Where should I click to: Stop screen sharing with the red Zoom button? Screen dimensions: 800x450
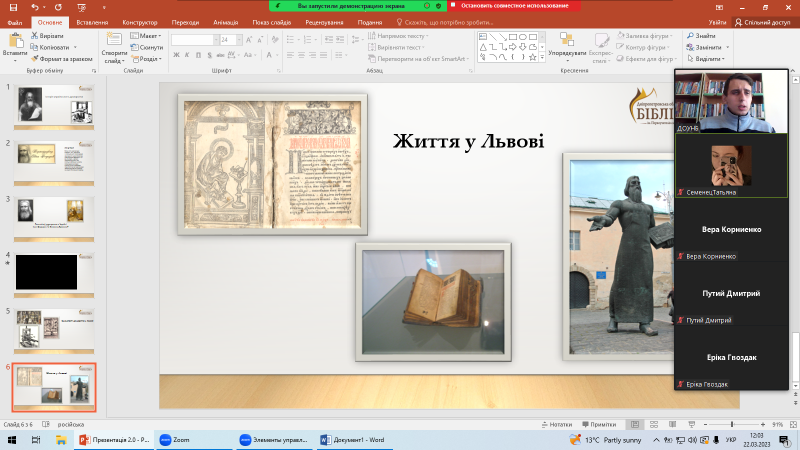(514, 6)
